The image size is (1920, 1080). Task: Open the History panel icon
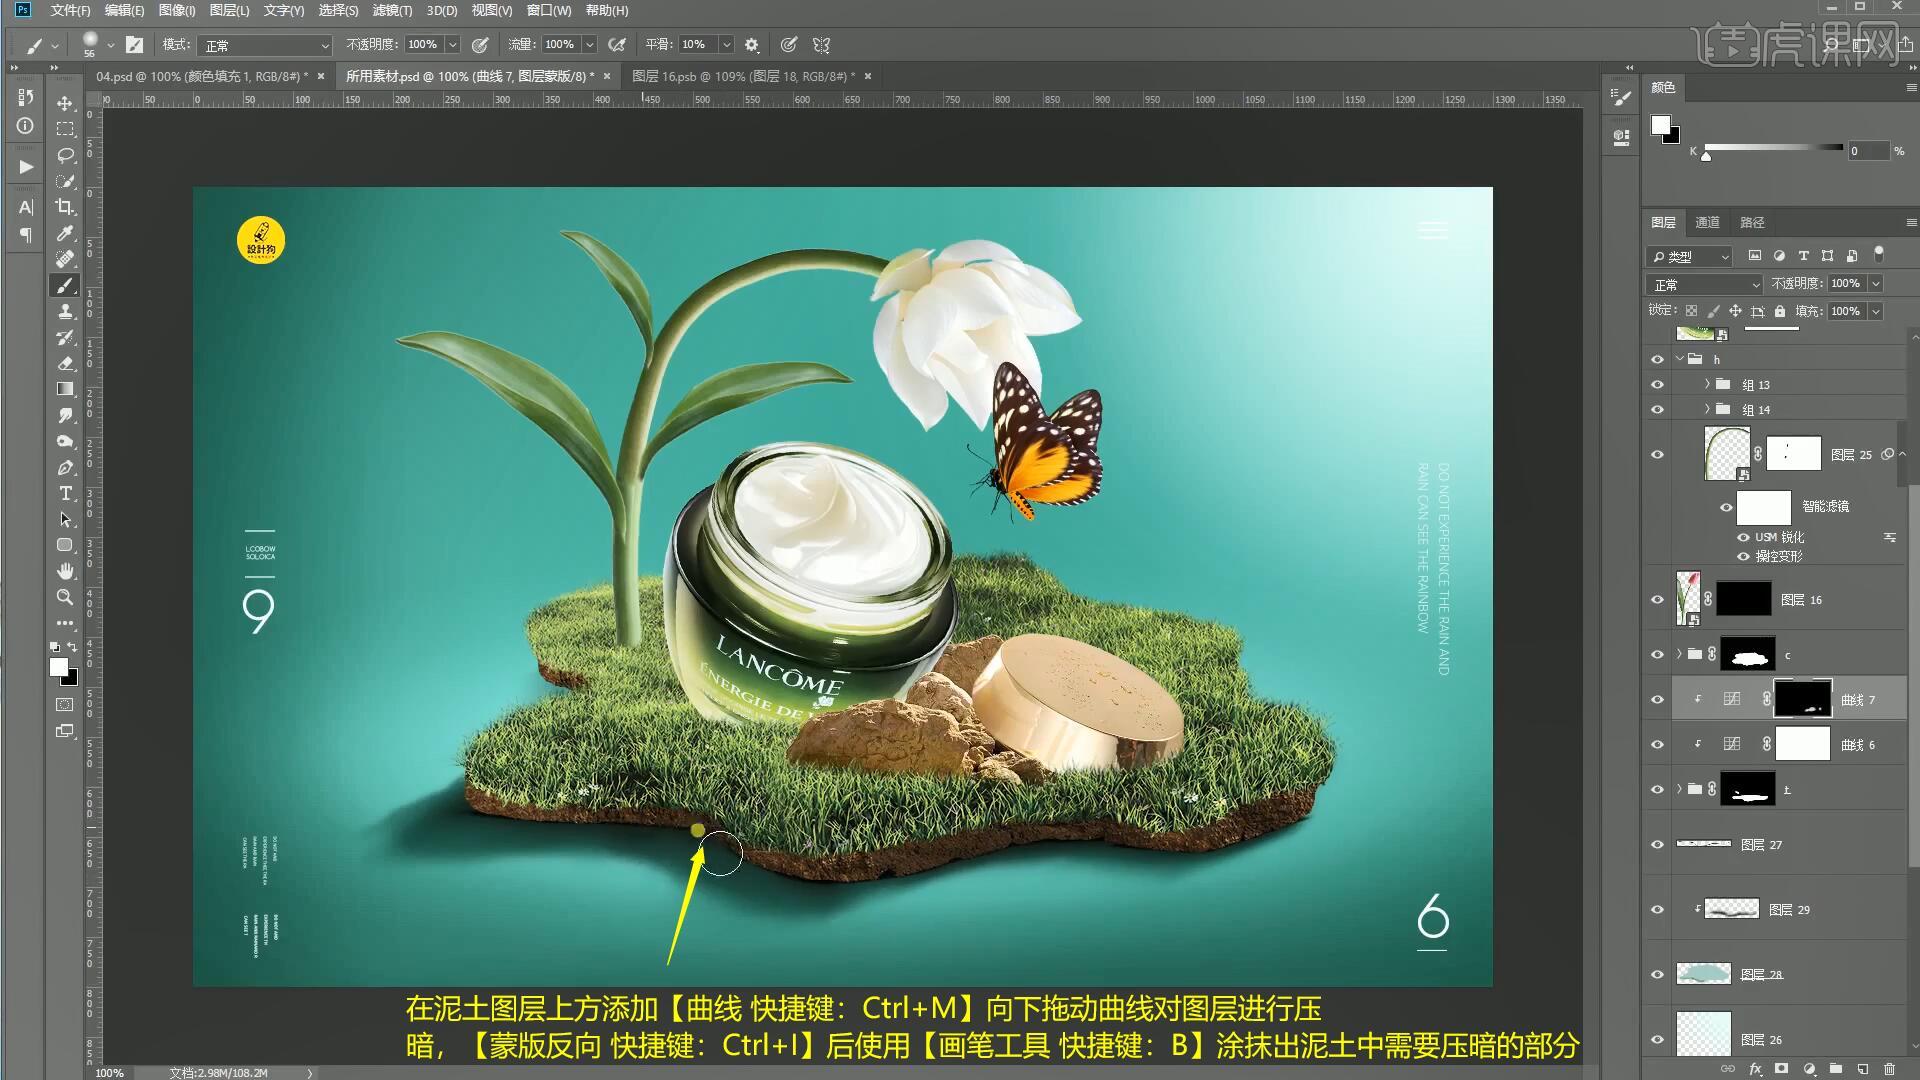click(x=25, y=97)
